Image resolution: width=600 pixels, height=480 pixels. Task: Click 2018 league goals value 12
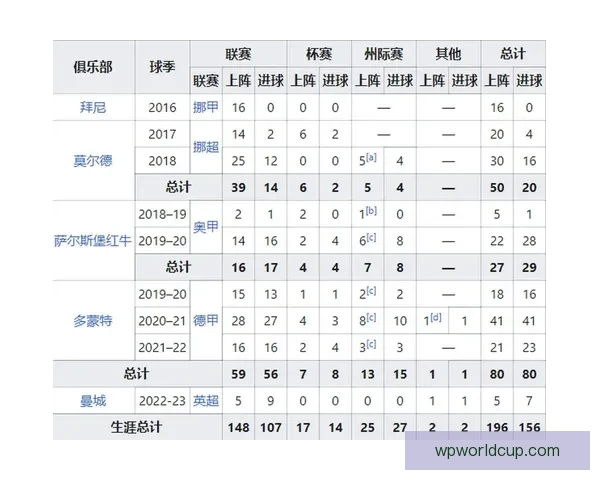point(271,161)
